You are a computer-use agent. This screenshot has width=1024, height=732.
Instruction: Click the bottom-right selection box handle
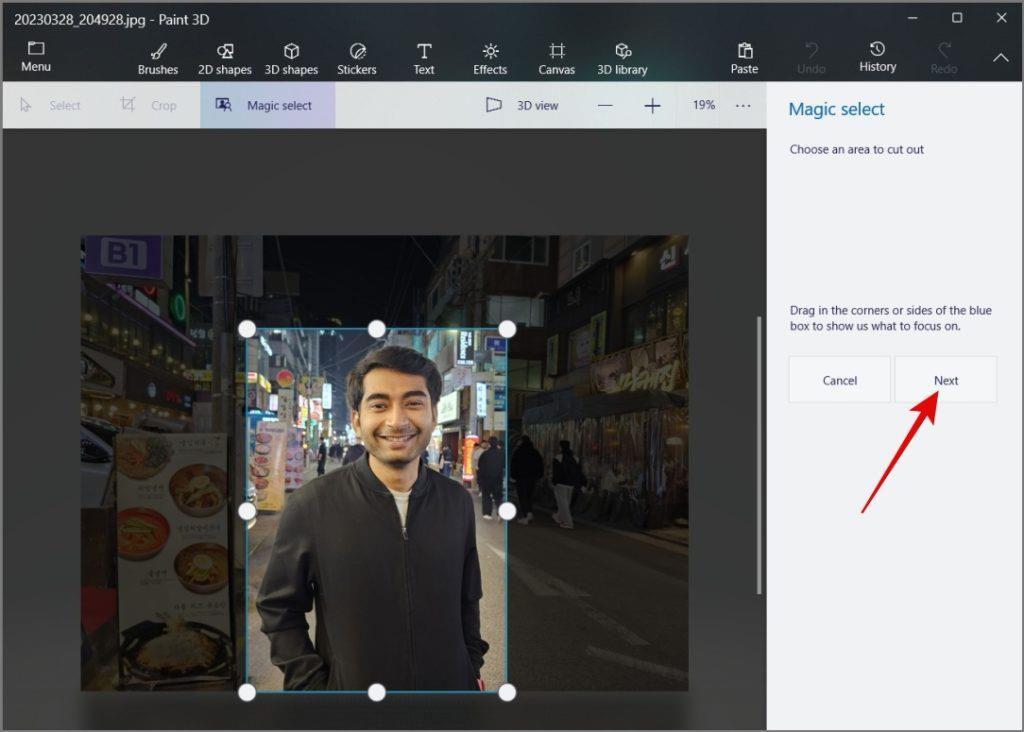point(507,693)
